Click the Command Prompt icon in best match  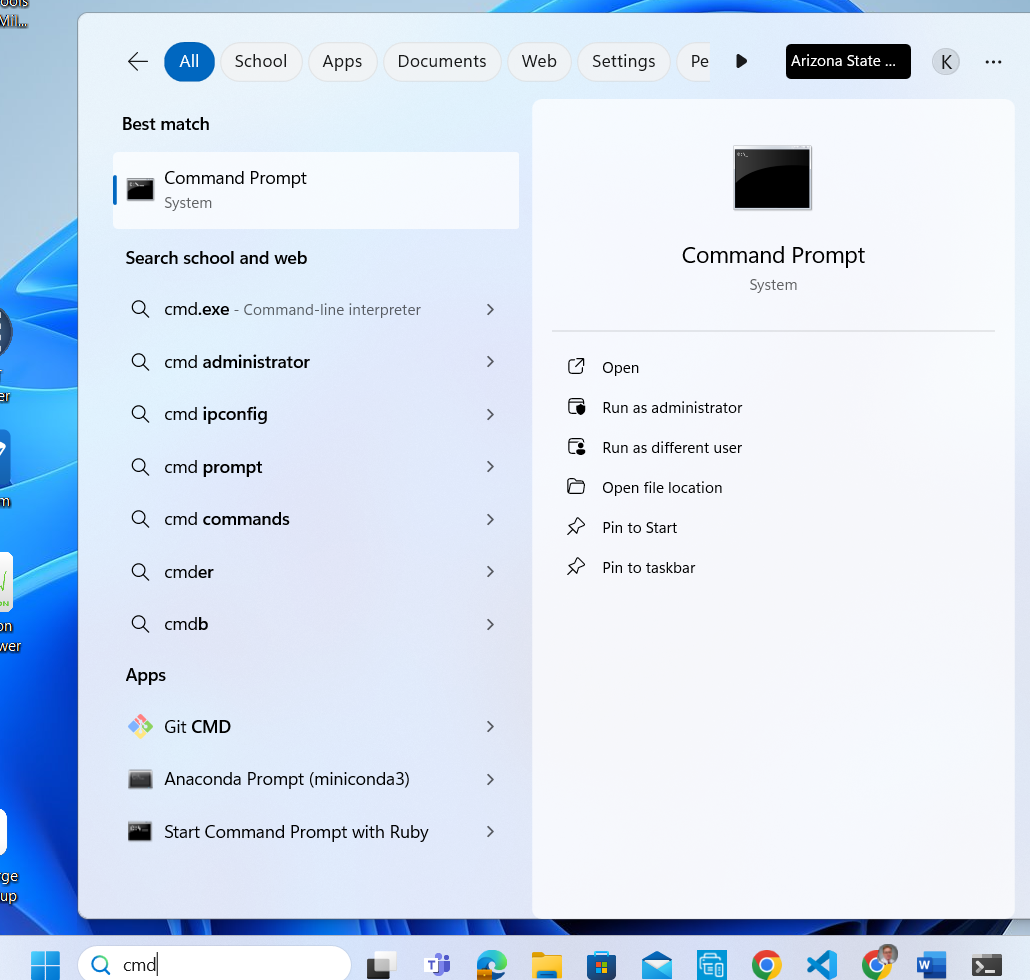140,190
